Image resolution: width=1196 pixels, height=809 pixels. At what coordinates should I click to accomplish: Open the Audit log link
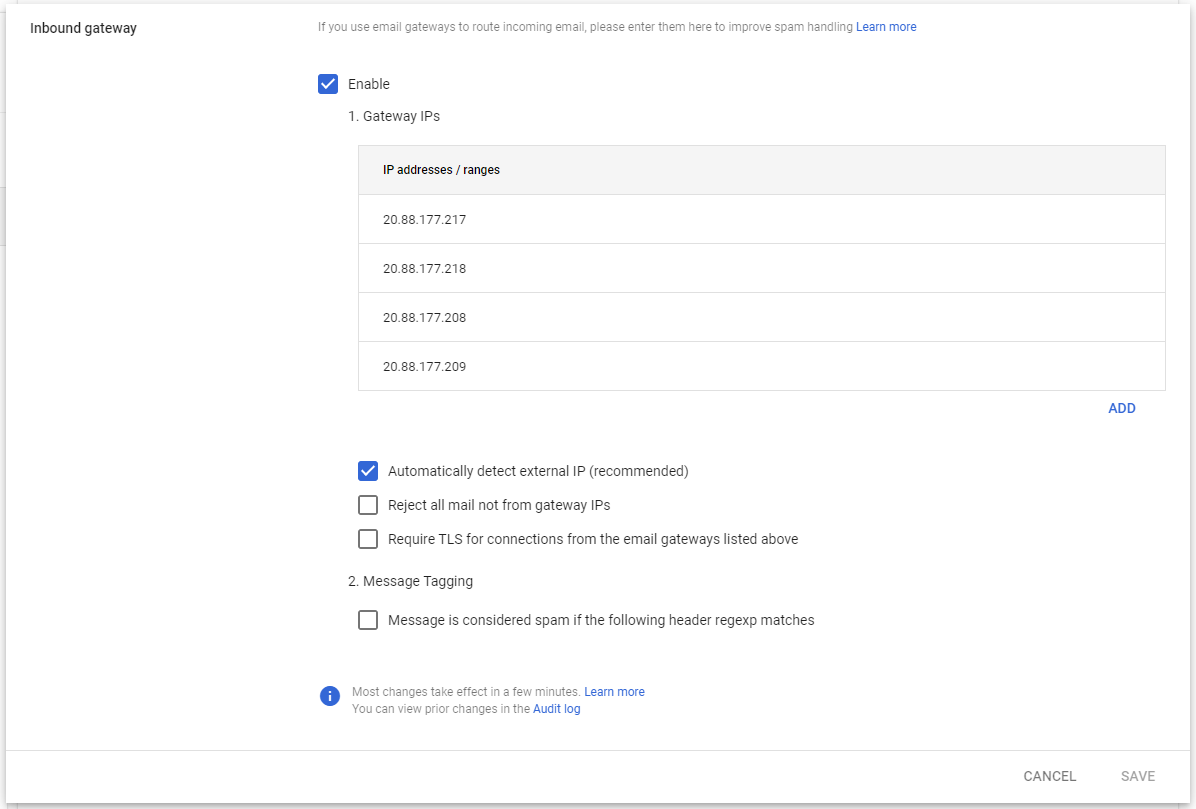click(556, 709)
